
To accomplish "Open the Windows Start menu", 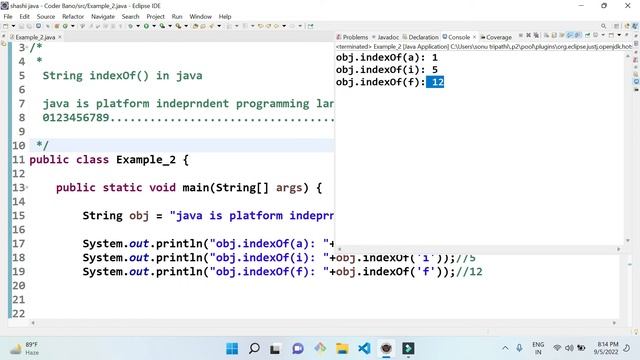I will tap(232, 349).
